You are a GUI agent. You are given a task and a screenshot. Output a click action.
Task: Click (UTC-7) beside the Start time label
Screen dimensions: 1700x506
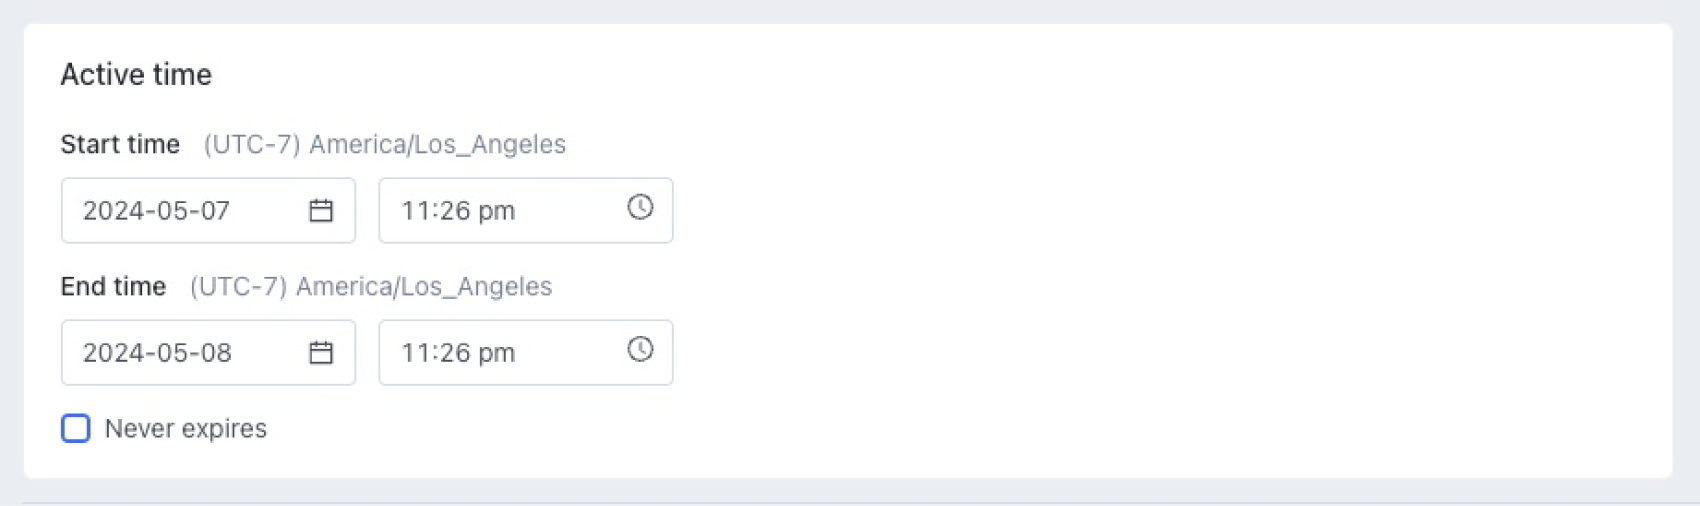pyautogui.click(x=252, y=145)
